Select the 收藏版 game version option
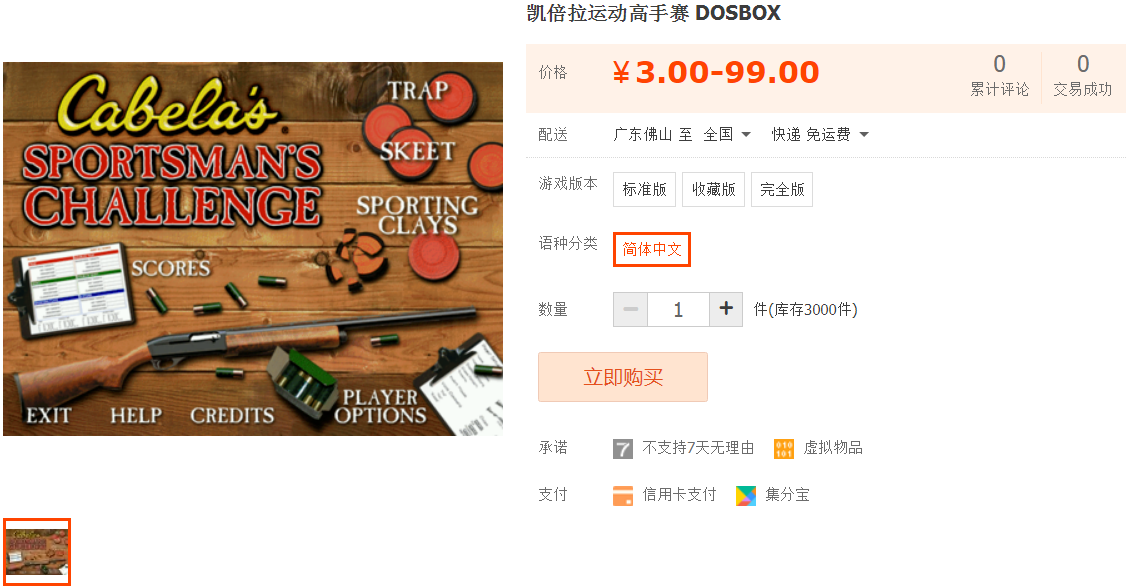 [713, 189]
